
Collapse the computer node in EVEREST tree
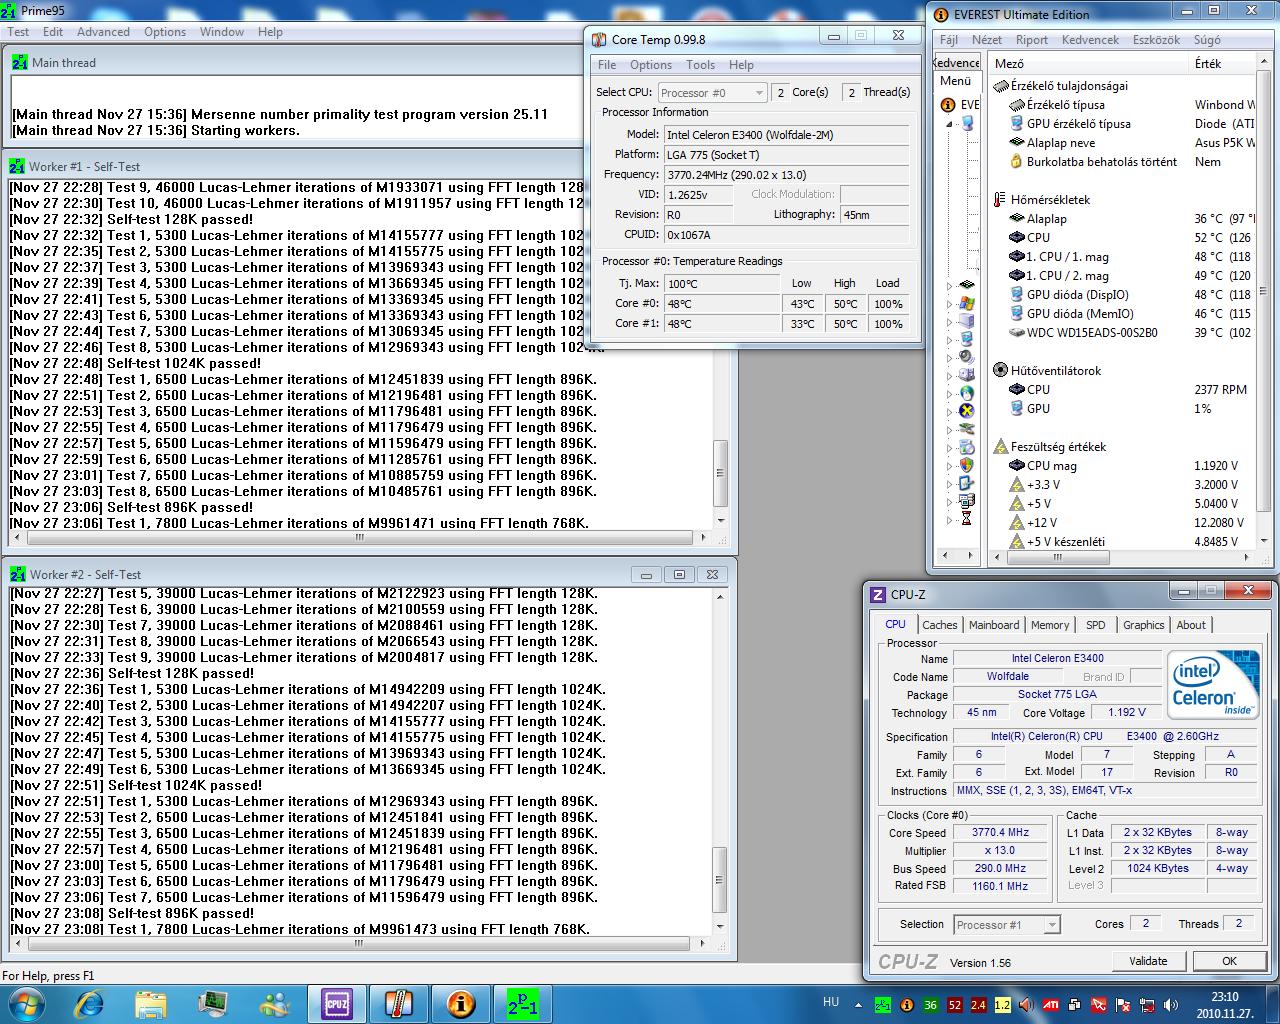(949, 124)
